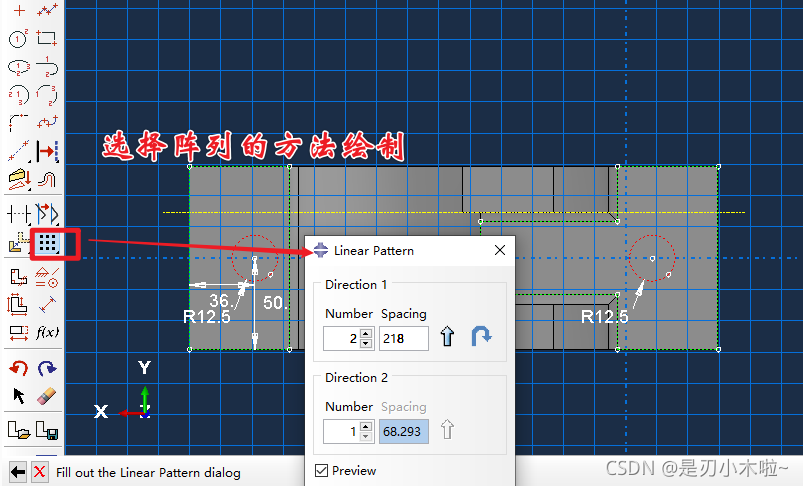Click the Create Circle tool
The image size is (803, 486).
pyautogui.click(x=18, y=39)
